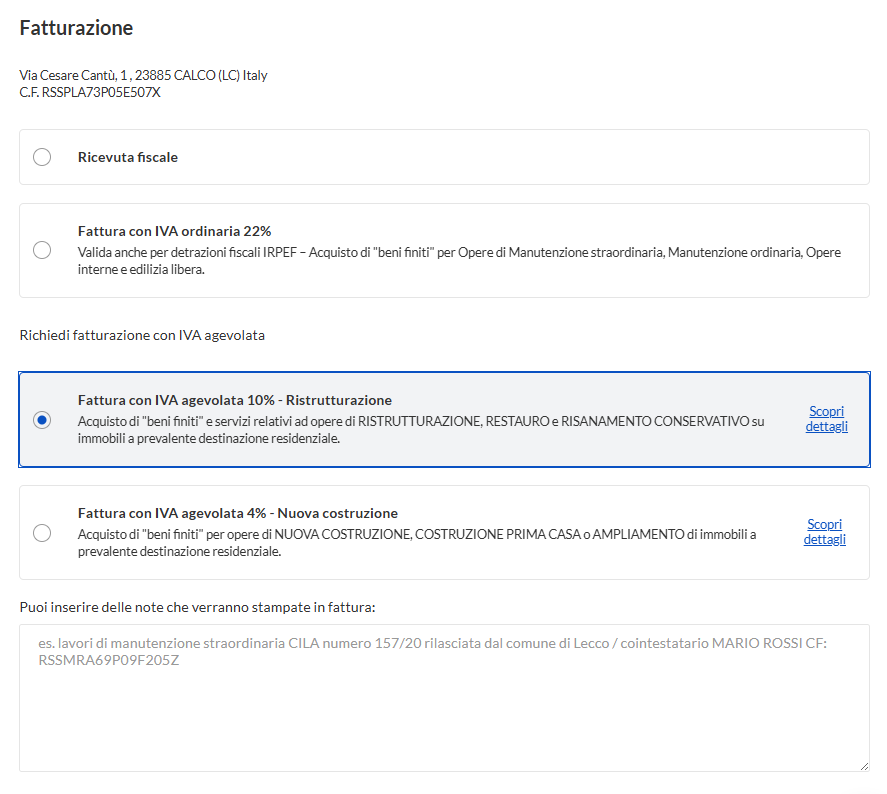
Task: Open Scopri dettagli for 4% Nuova costruzione
Action: pos(825,532)
